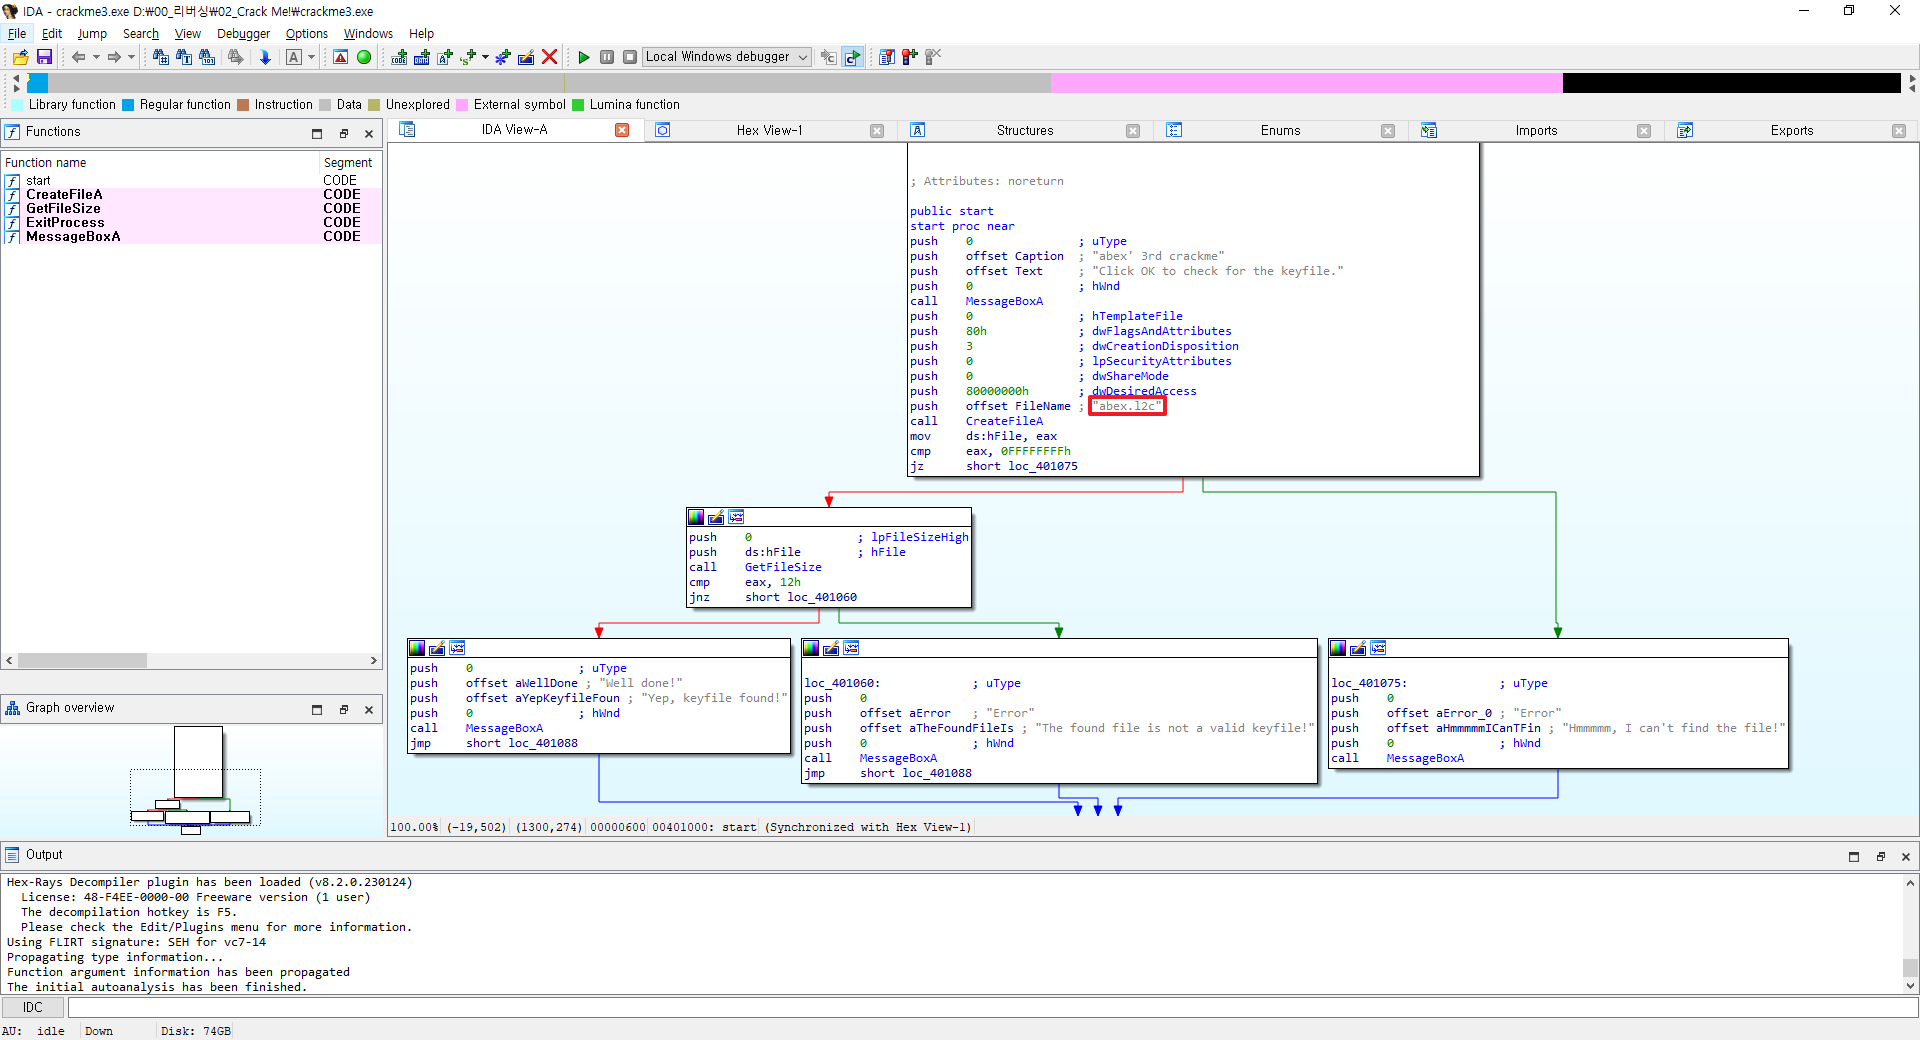This screenshot has width=1920, height=1040.
Task: Click the CreateFileA call in start
Action: pos(1004,421)
